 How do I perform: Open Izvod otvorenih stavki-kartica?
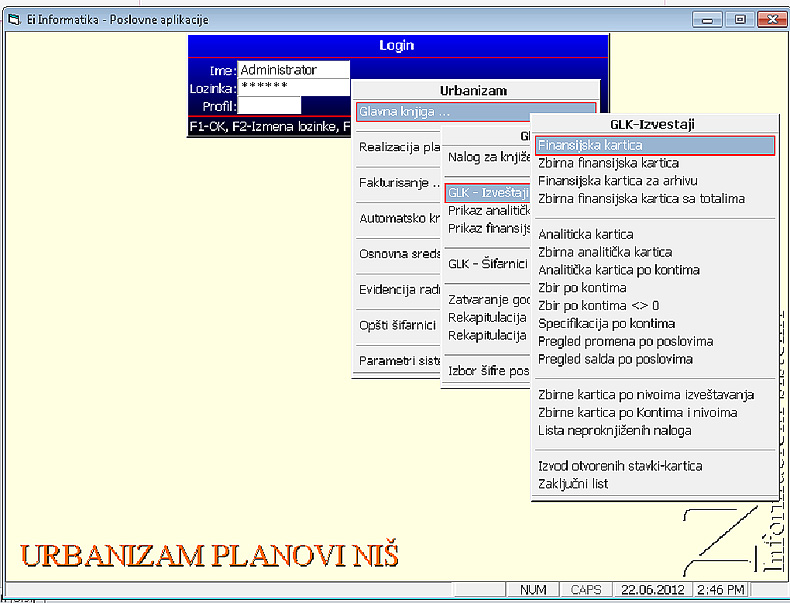[x=620, y=466]
